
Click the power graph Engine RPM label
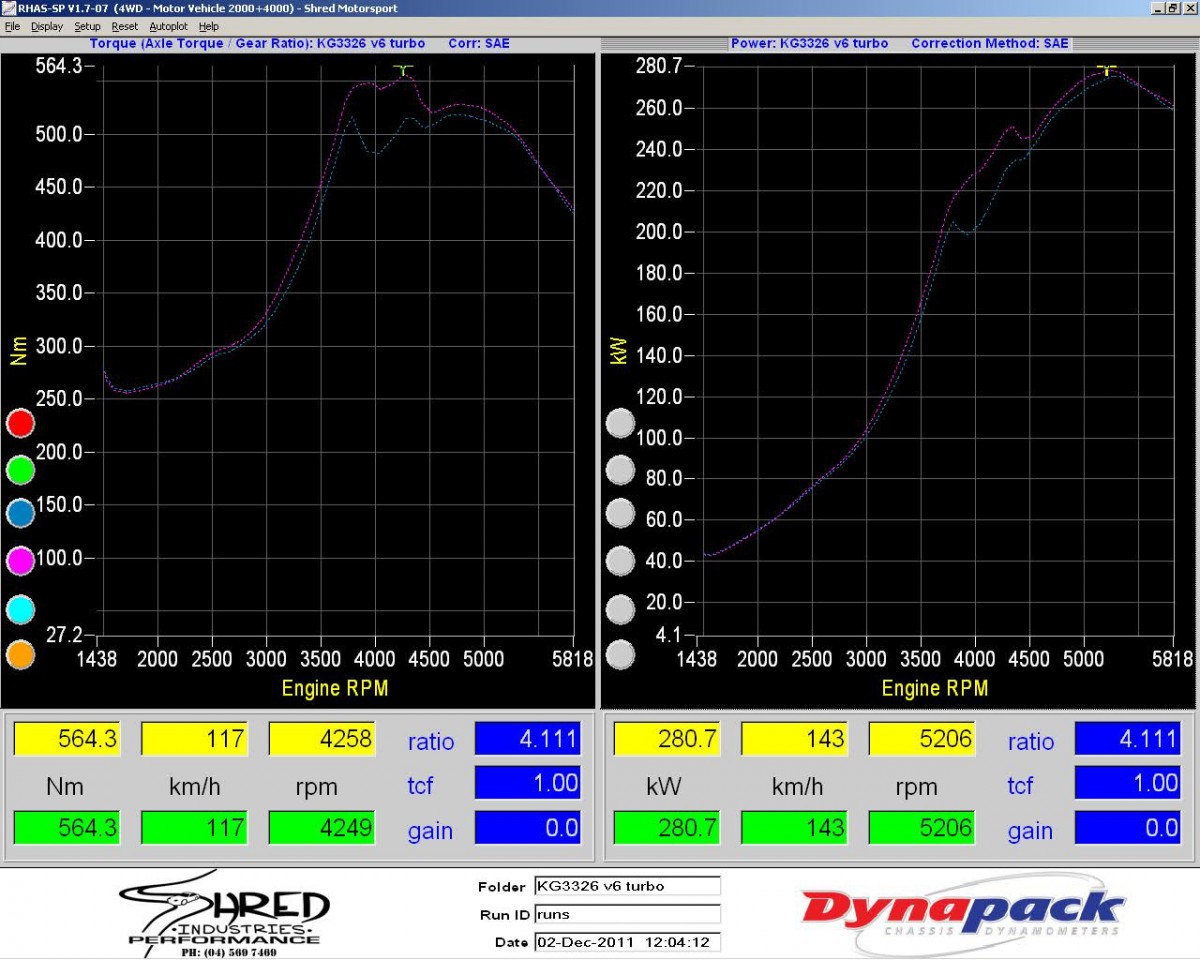tap(935, 688)
